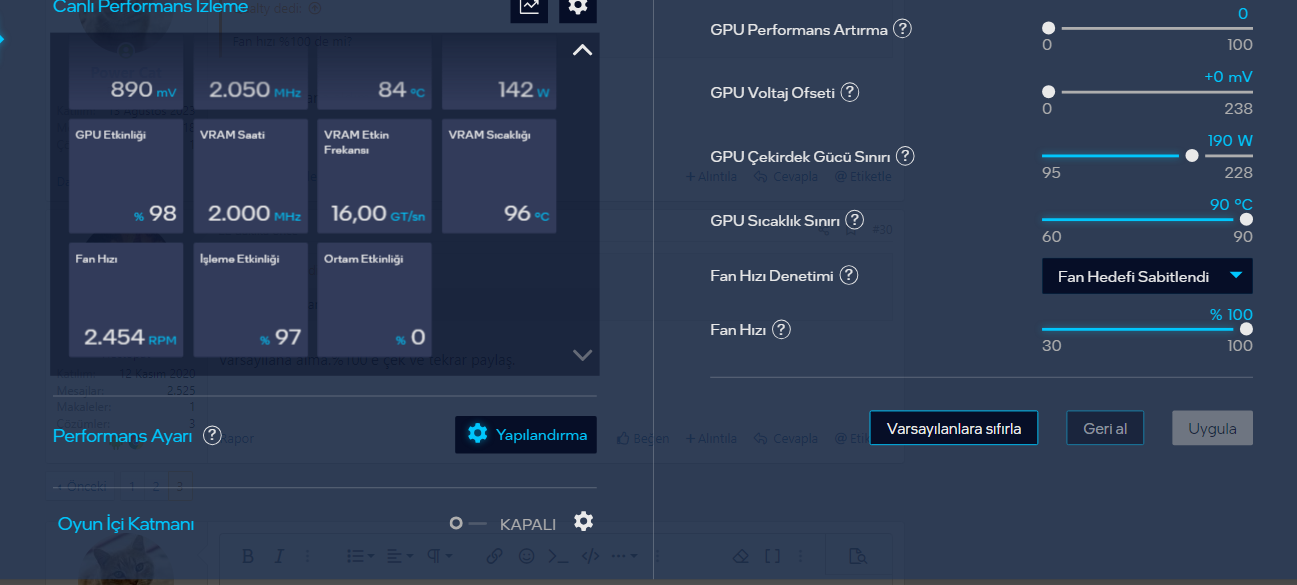The width and height of the screenshot is (1297, 585).
Task: Click Italic in the forum editor toolbar
Action: tap(279, 556)
